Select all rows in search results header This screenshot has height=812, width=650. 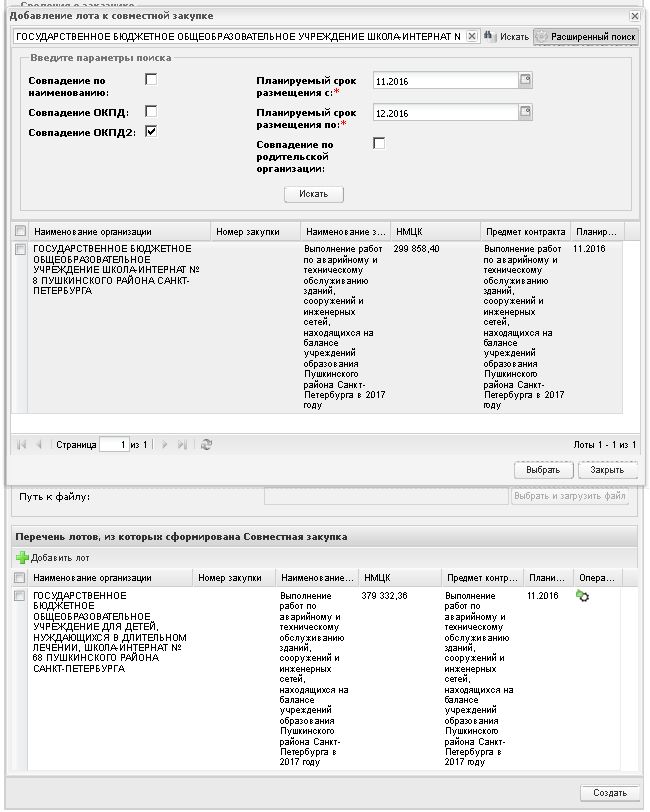click(x=20, y=231)
